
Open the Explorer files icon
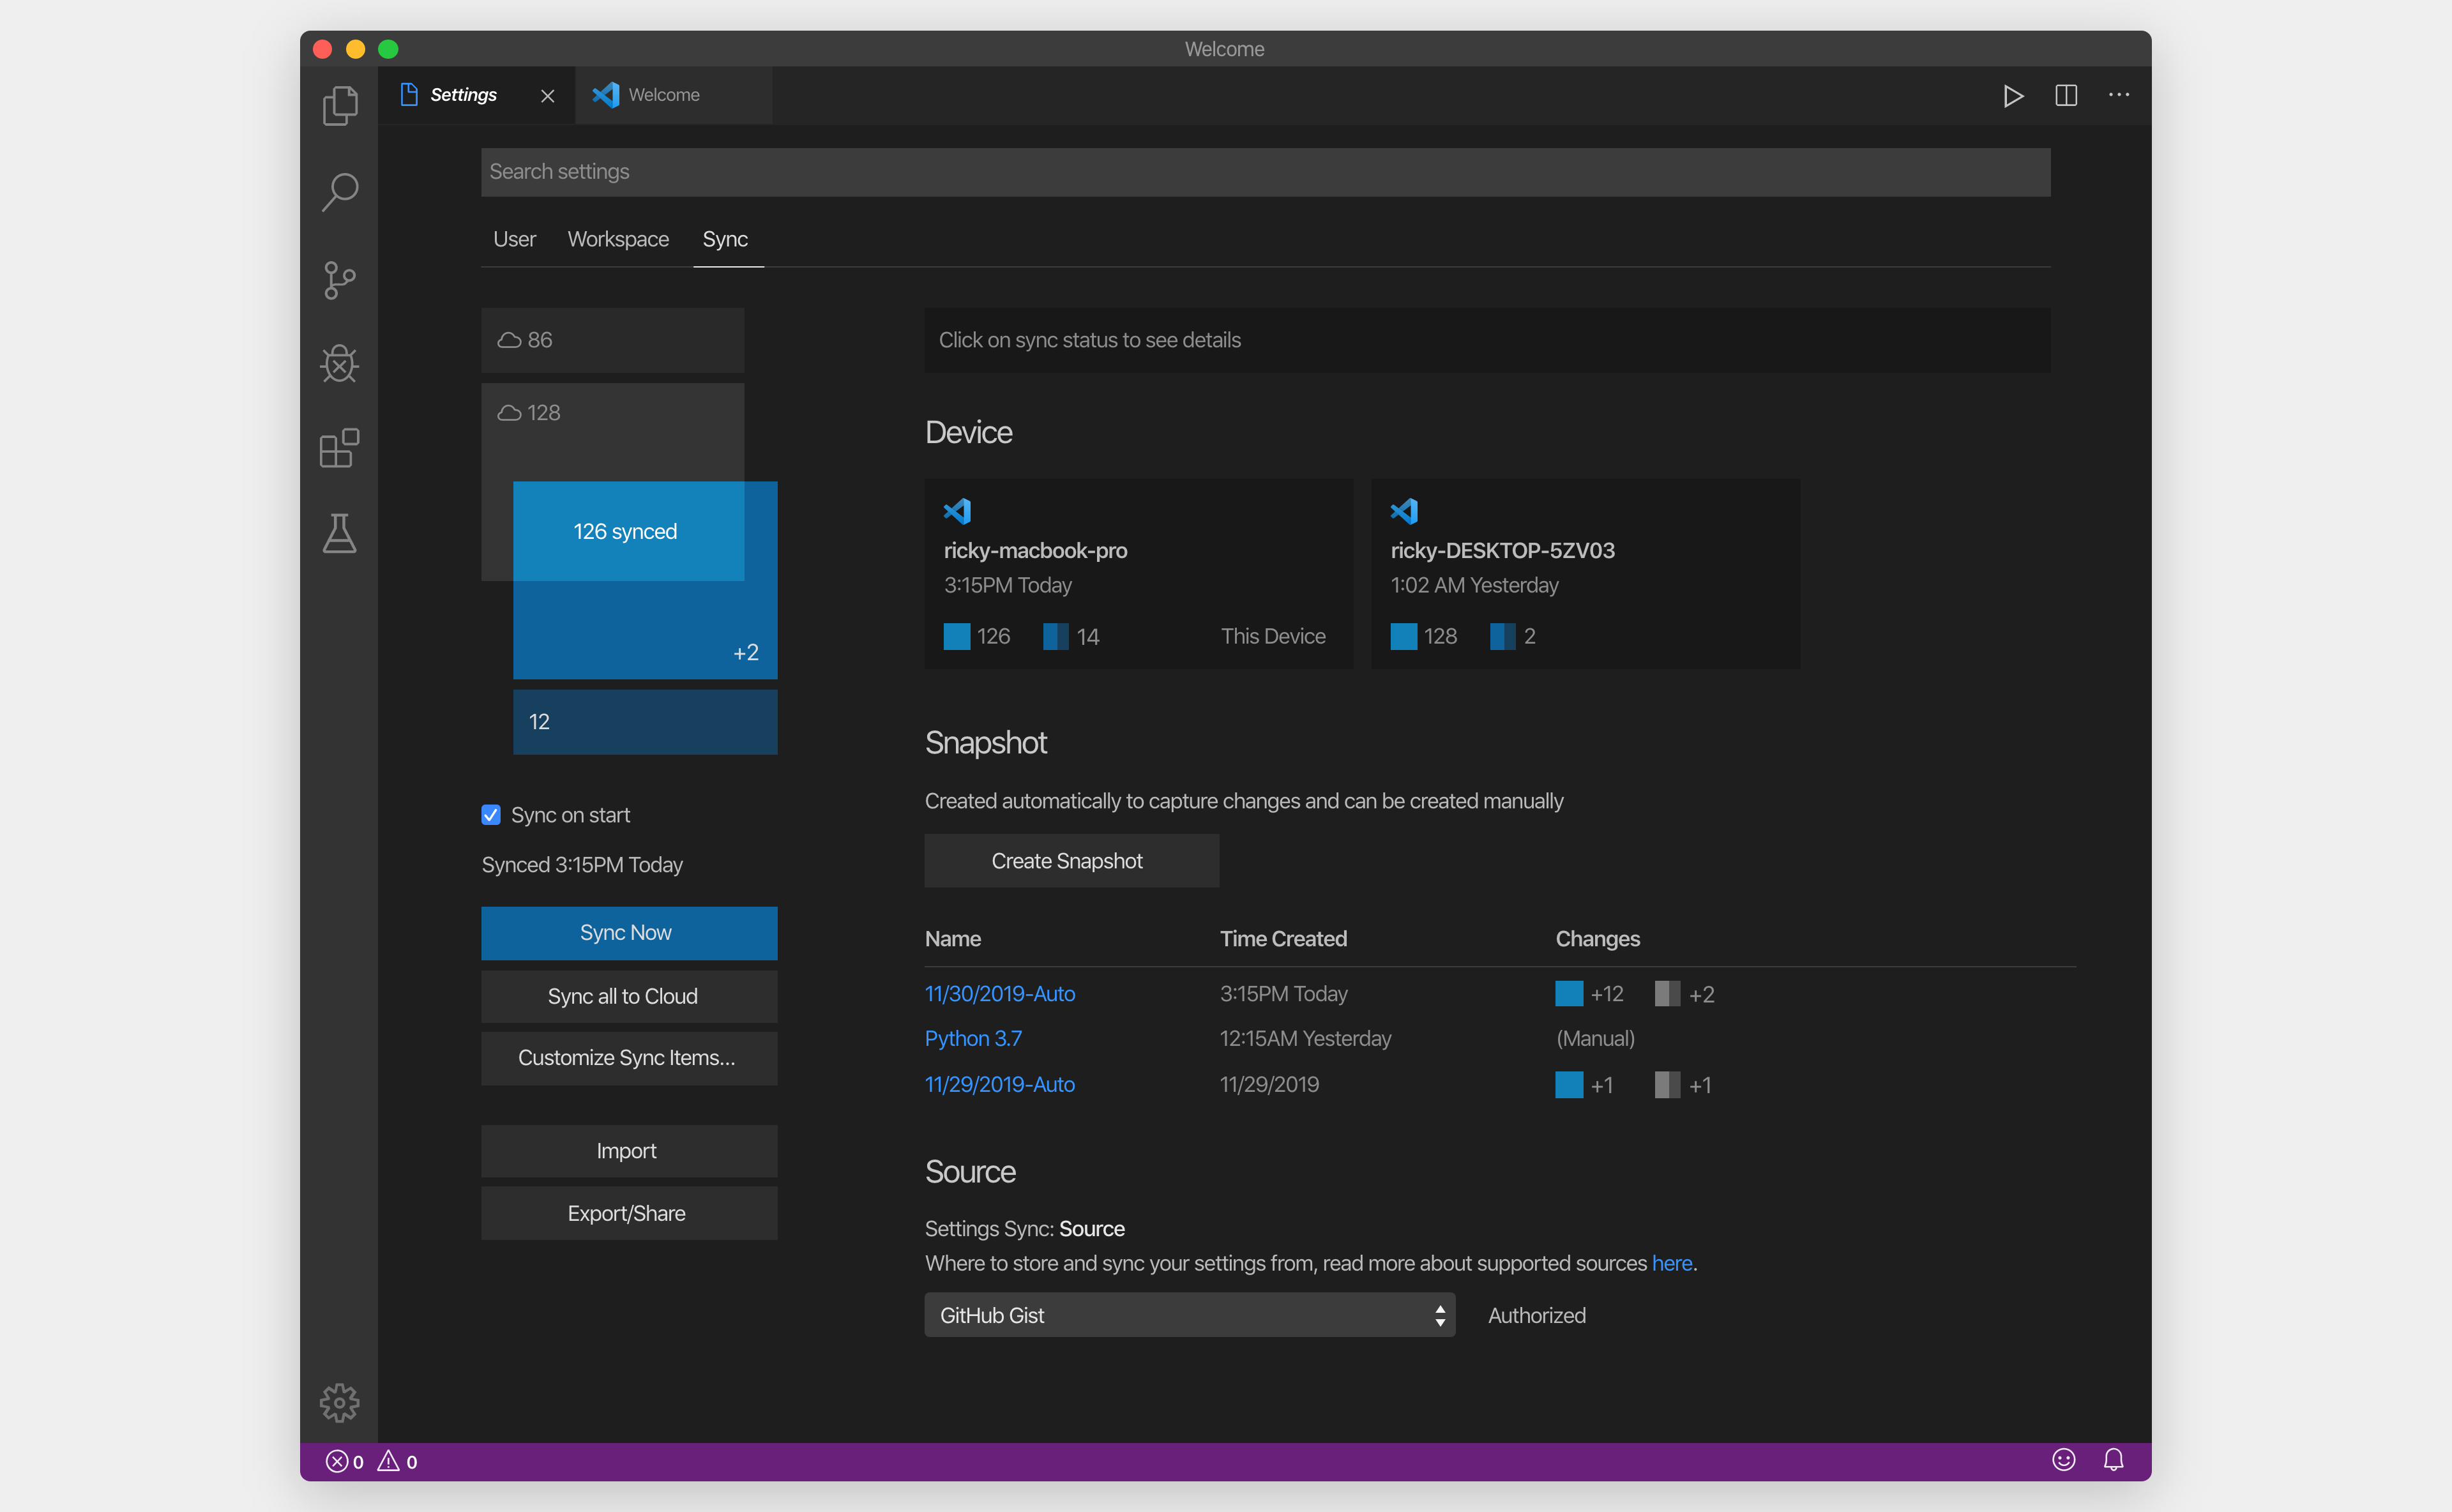point(340,105)
